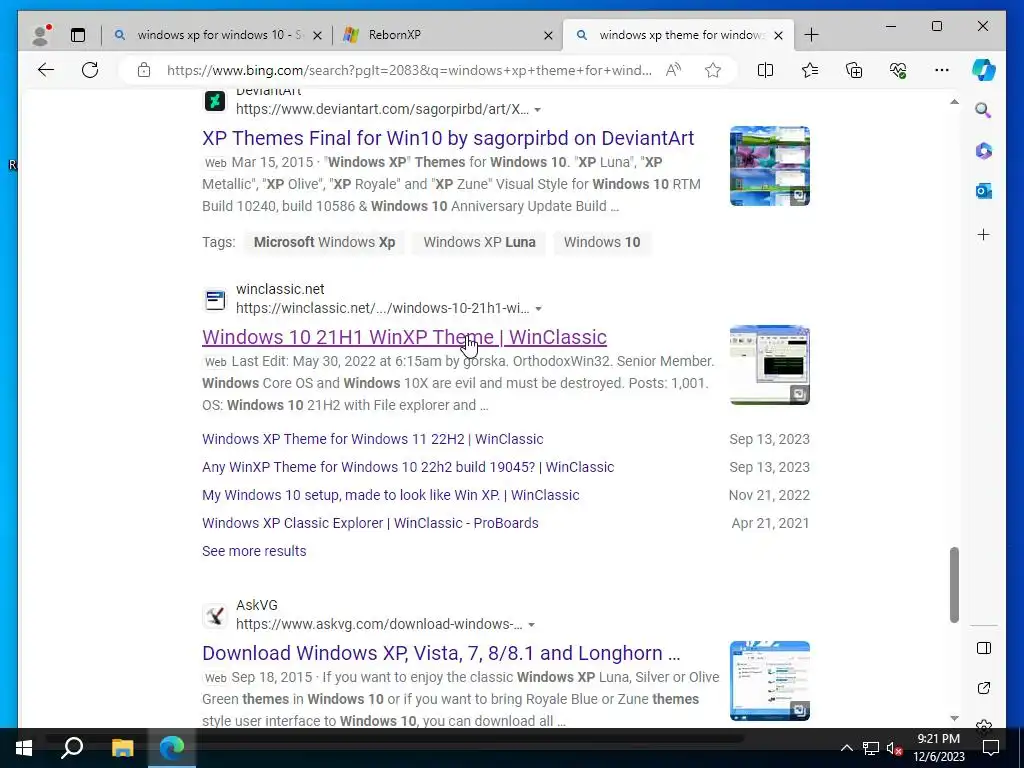
Task: Click the page vertical scrollbar thumb
Action: [954, 585]
